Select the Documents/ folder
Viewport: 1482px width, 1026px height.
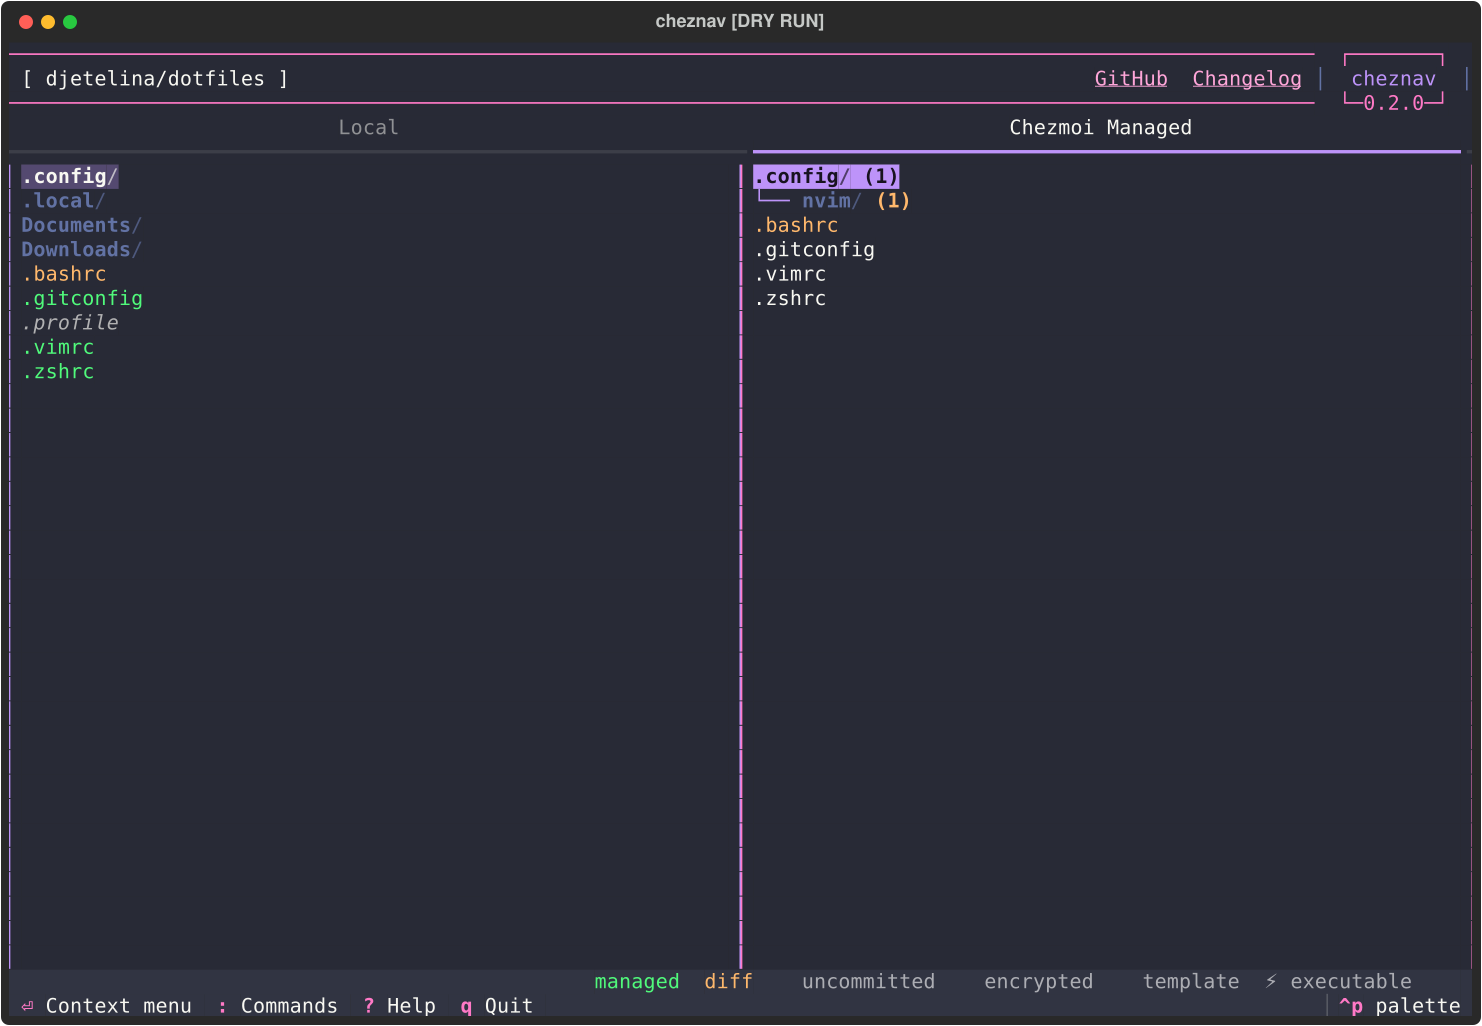[82, 226]
